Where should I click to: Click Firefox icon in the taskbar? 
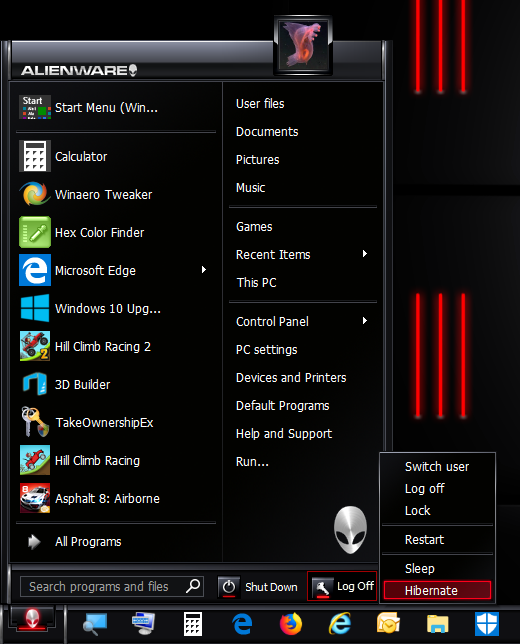(291, 624)
